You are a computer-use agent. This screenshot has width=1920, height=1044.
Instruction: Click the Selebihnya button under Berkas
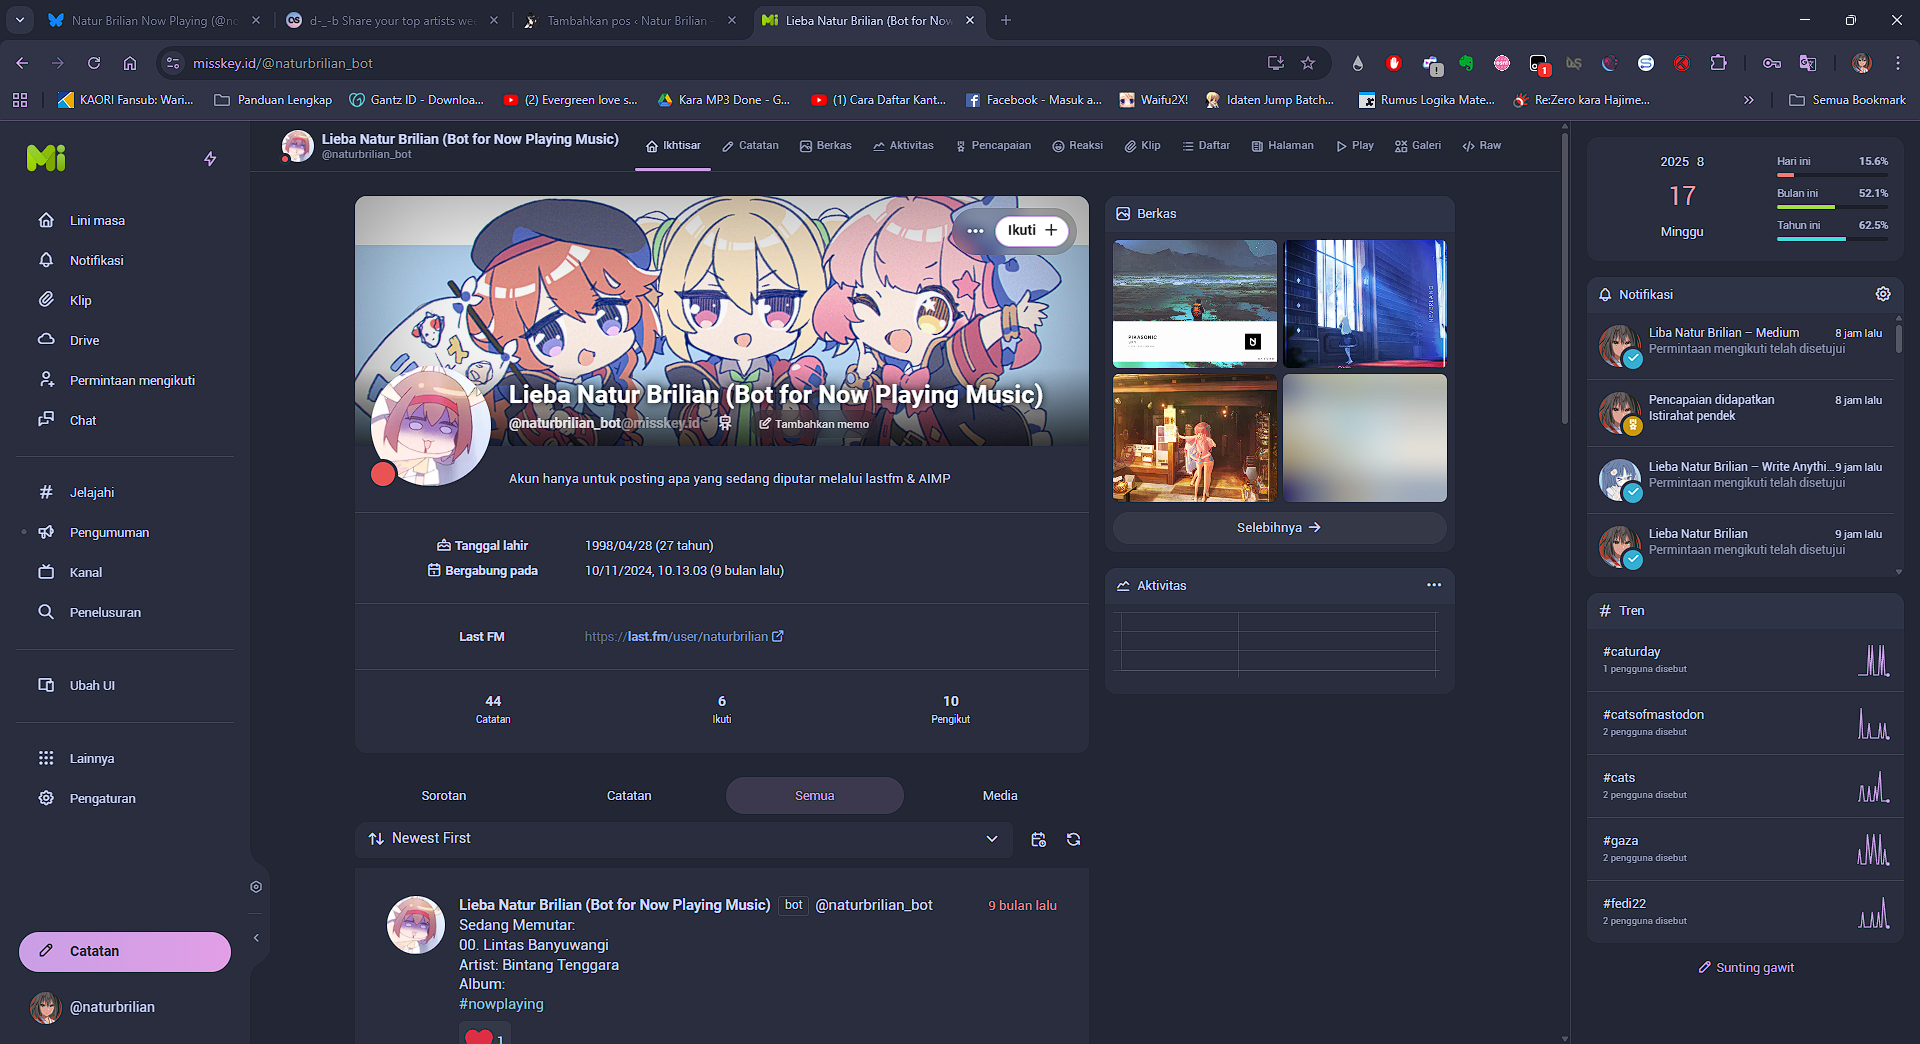click(x=1278, y=528)
